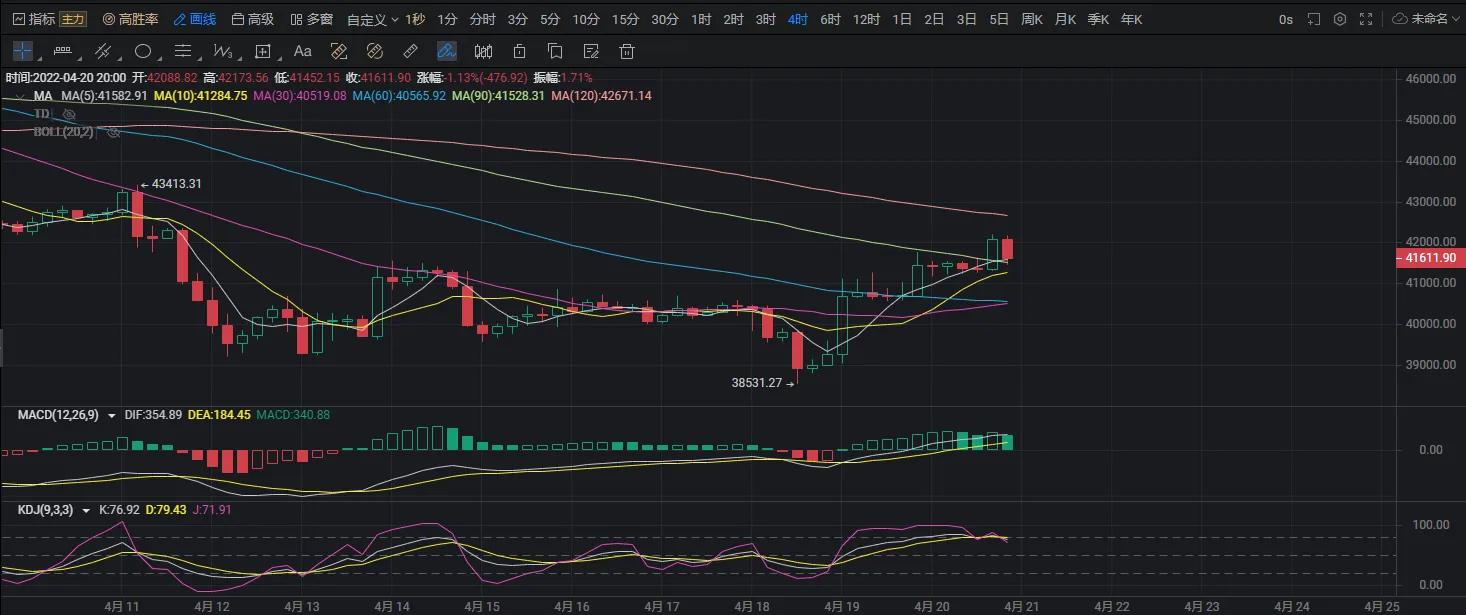The height and width of the screenshot is (615, 1466).
Task: Click the trash icon to delete drawings
Action: (627, 51)
